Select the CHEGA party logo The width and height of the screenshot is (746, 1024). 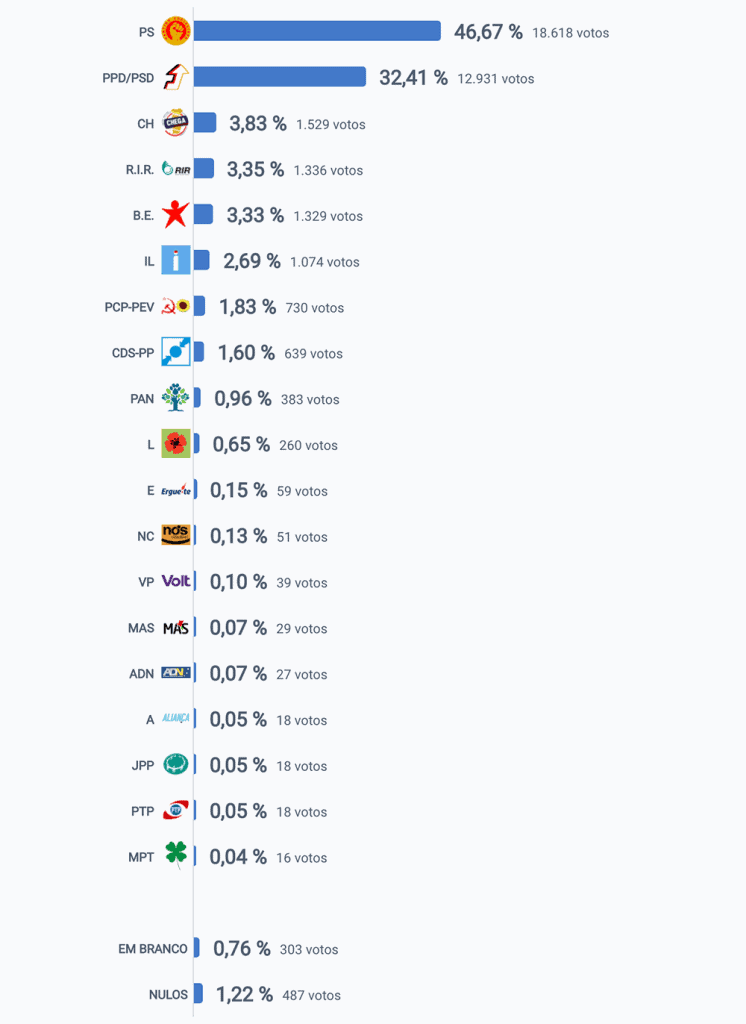[176, 123]
